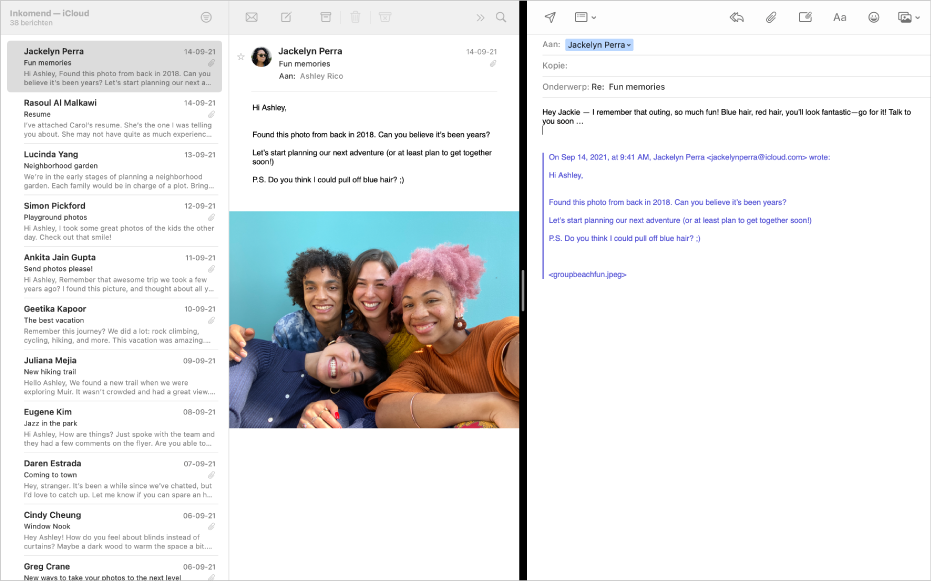Open the photo browser dropdown
931x583 pixels.
pyautogui.click(x=908, y=17)
